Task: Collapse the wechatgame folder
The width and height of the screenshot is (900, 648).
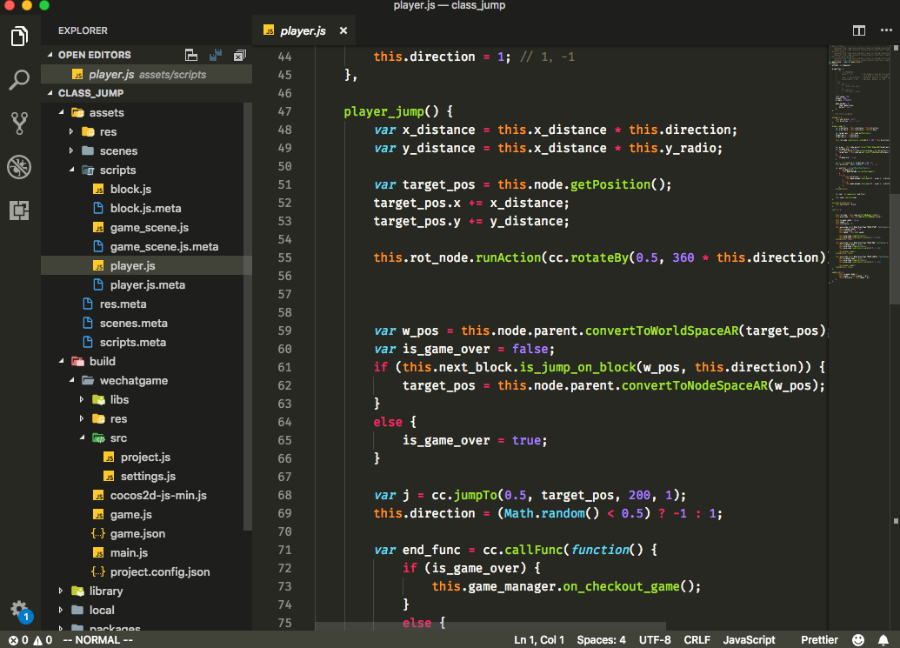Action: point(71,380)
